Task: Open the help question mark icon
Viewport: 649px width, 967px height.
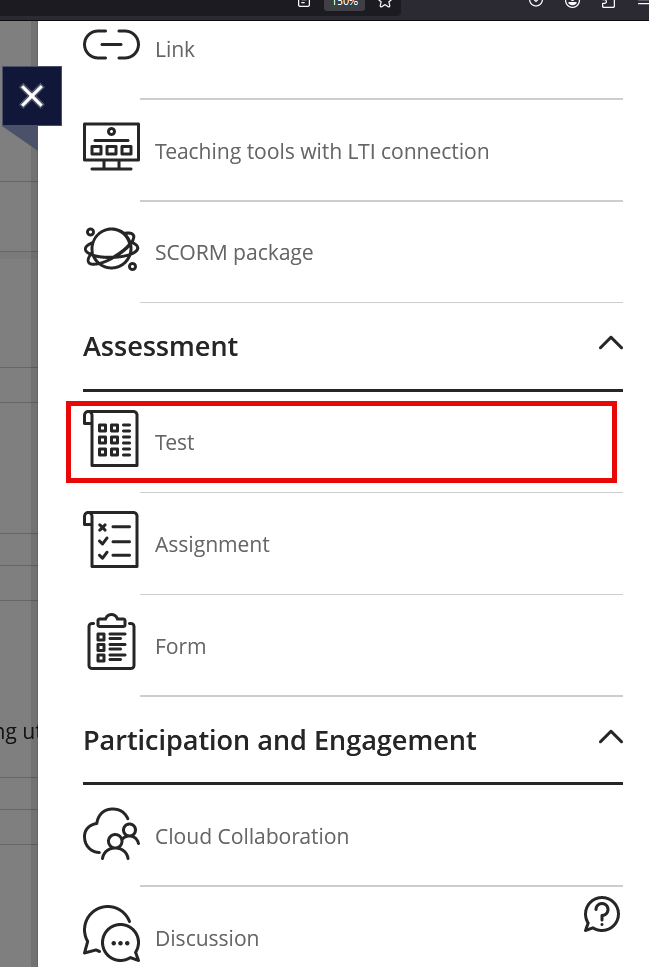Action: tap(602, 913)
